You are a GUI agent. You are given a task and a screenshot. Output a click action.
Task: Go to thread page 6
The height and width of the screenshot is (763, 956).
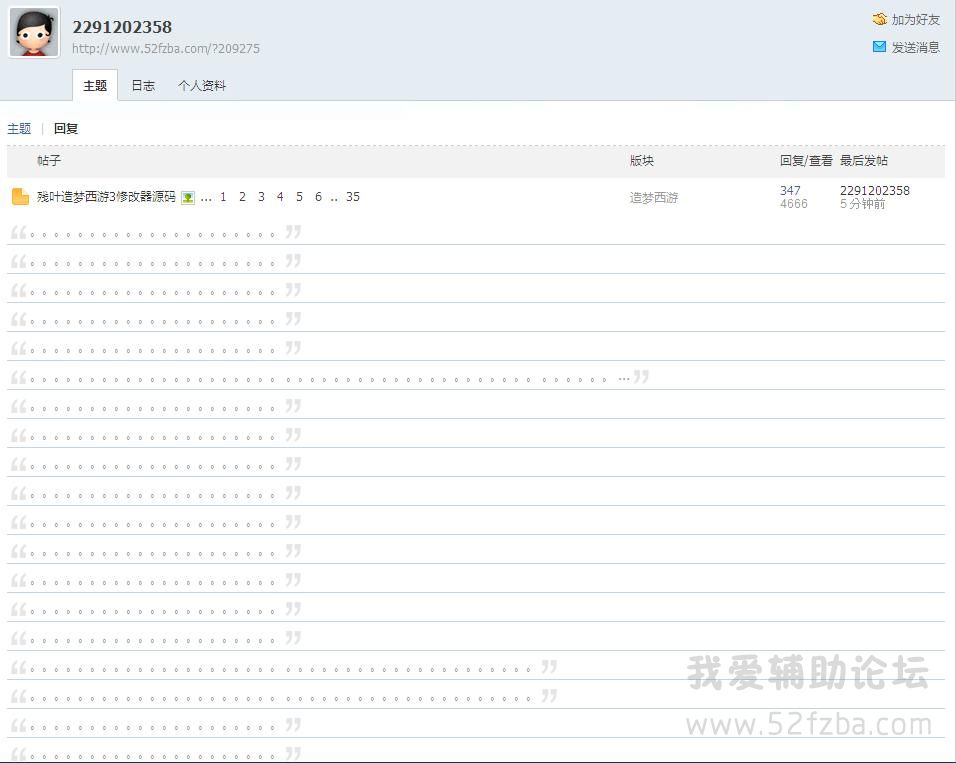click(x=318, y=196)
